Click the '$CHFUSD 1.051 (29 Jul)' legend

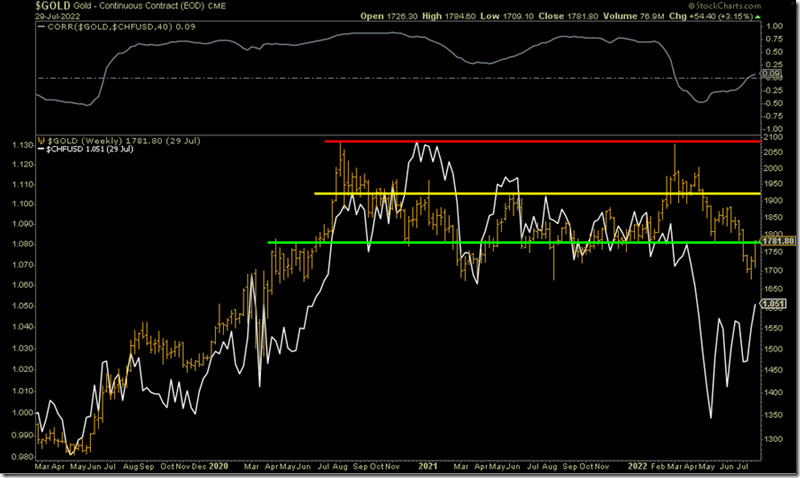point(86,149)
